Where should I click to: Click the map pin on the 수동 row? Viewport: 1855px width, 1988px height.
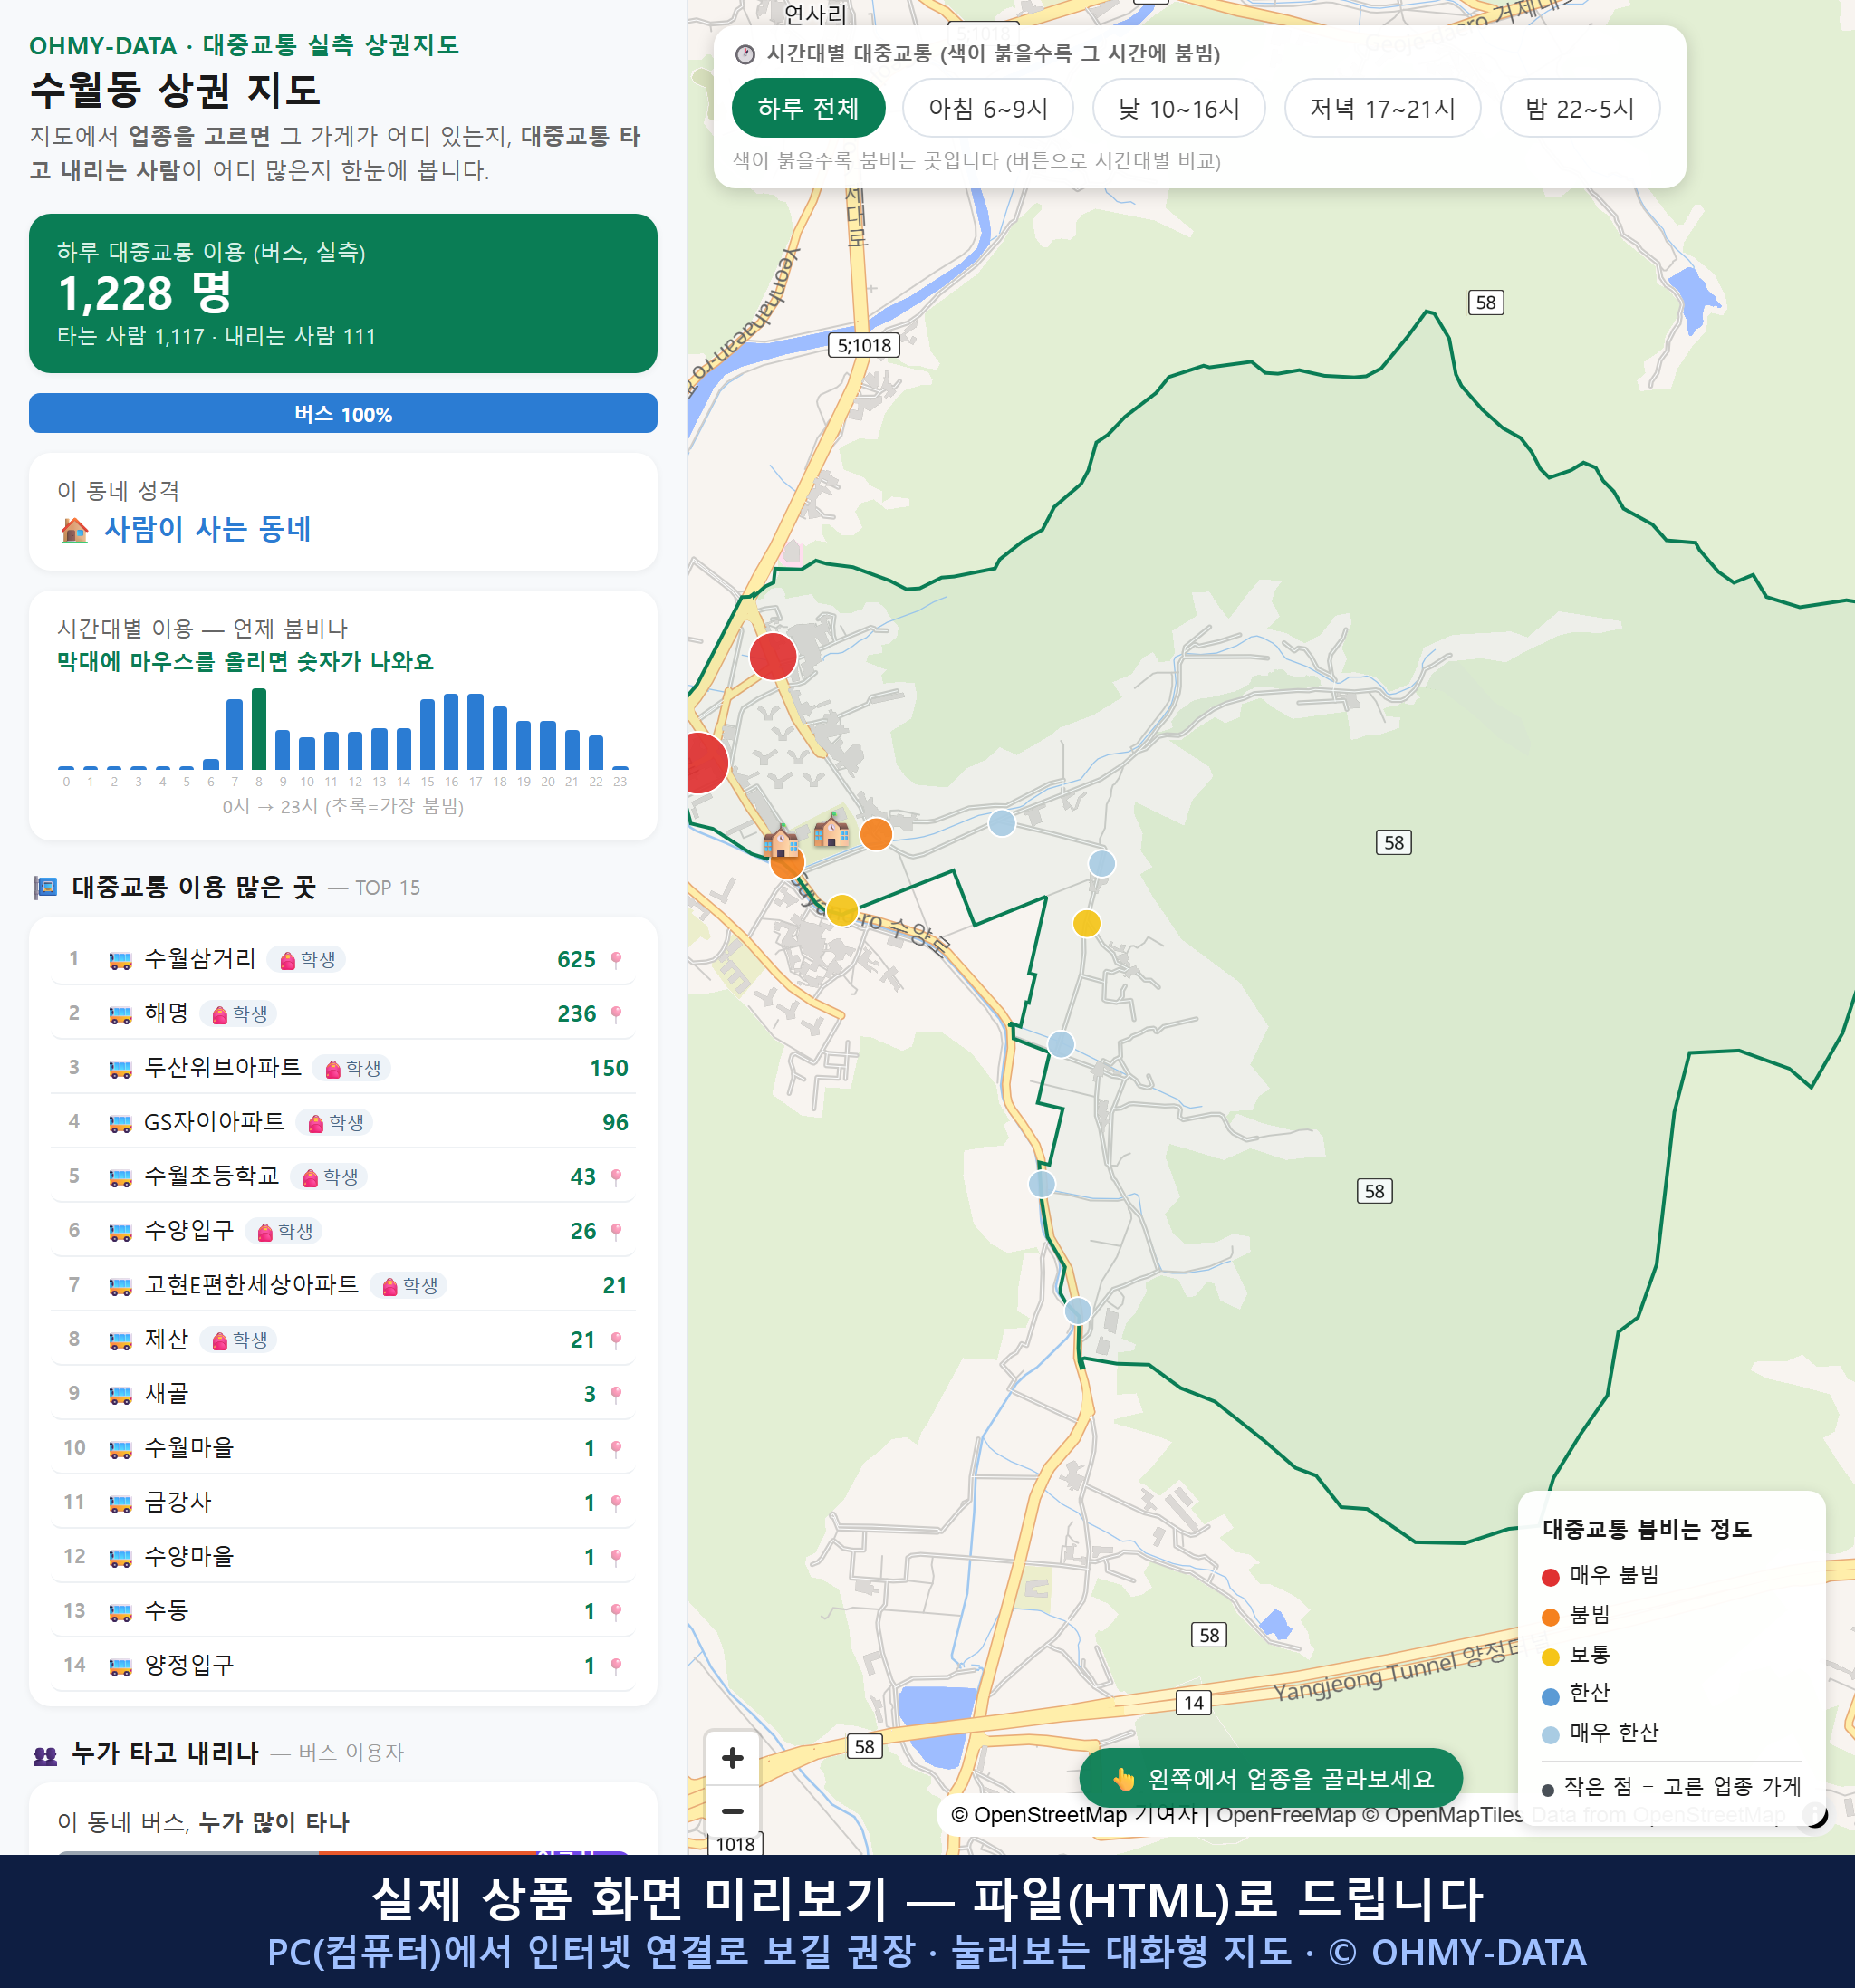616,1611
